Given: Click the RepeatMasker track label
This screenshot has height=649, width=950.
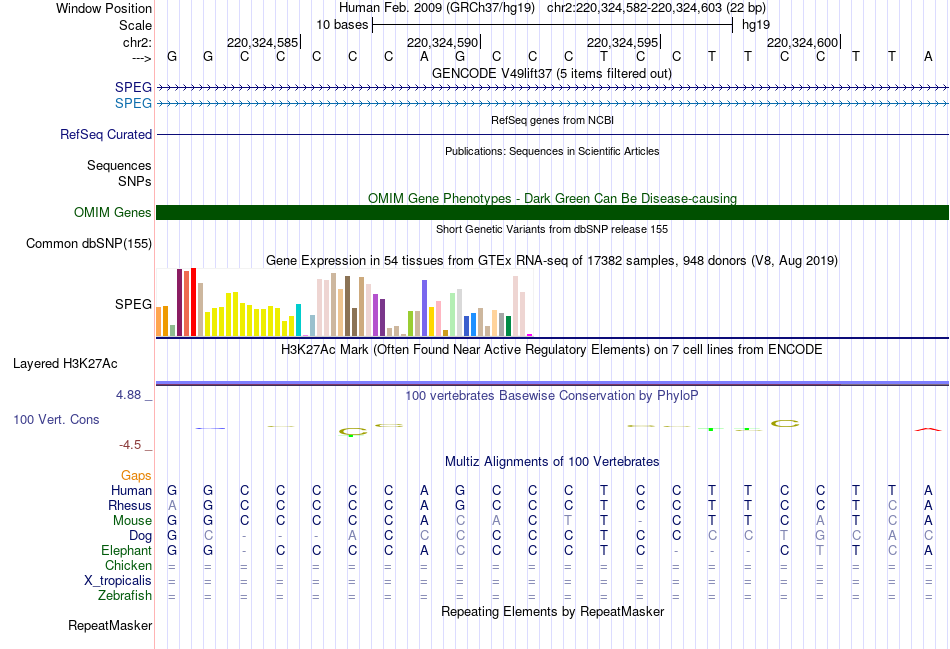Looking at the screenshot, I should pos(110,625).
